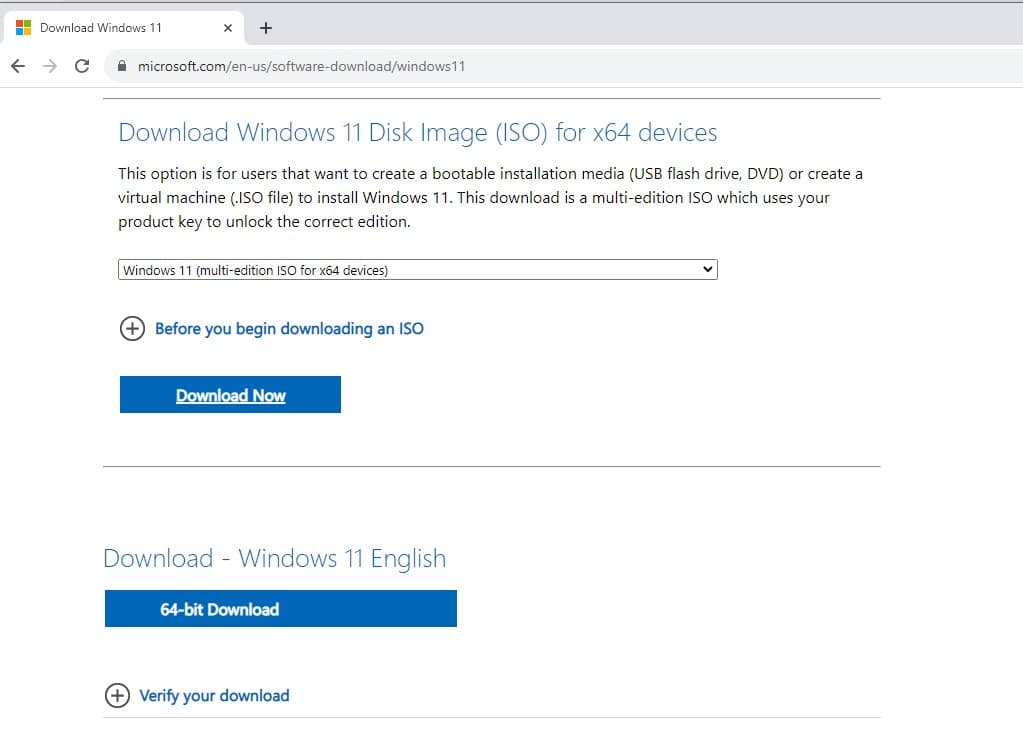This screenshot has width=1023, height=736.
Task: Go back to the previous page
Action: pyautogui.click(x=18, y=66)
